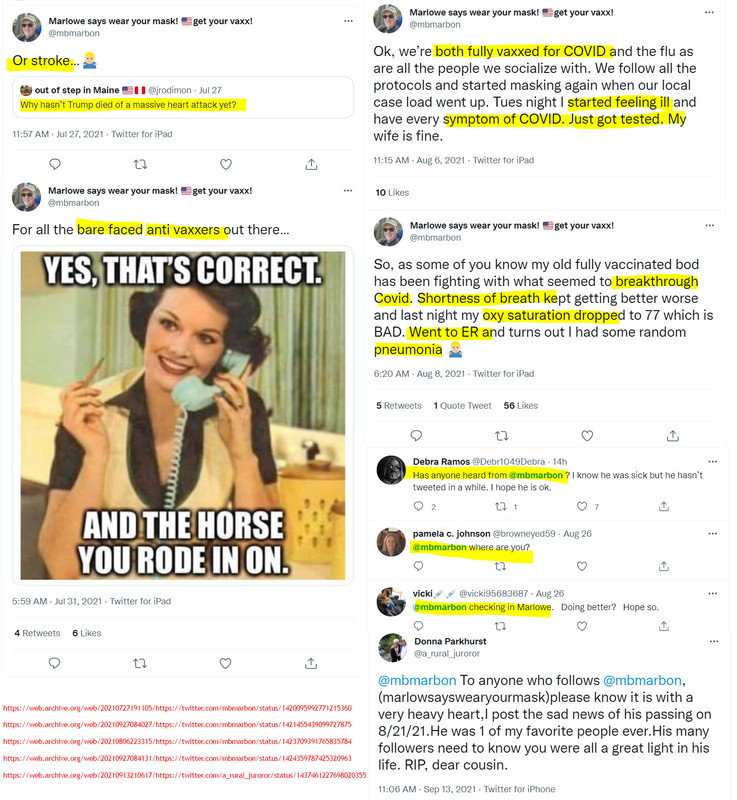
Task: Like Debra Ramos's reply
Action: point(582,506)
